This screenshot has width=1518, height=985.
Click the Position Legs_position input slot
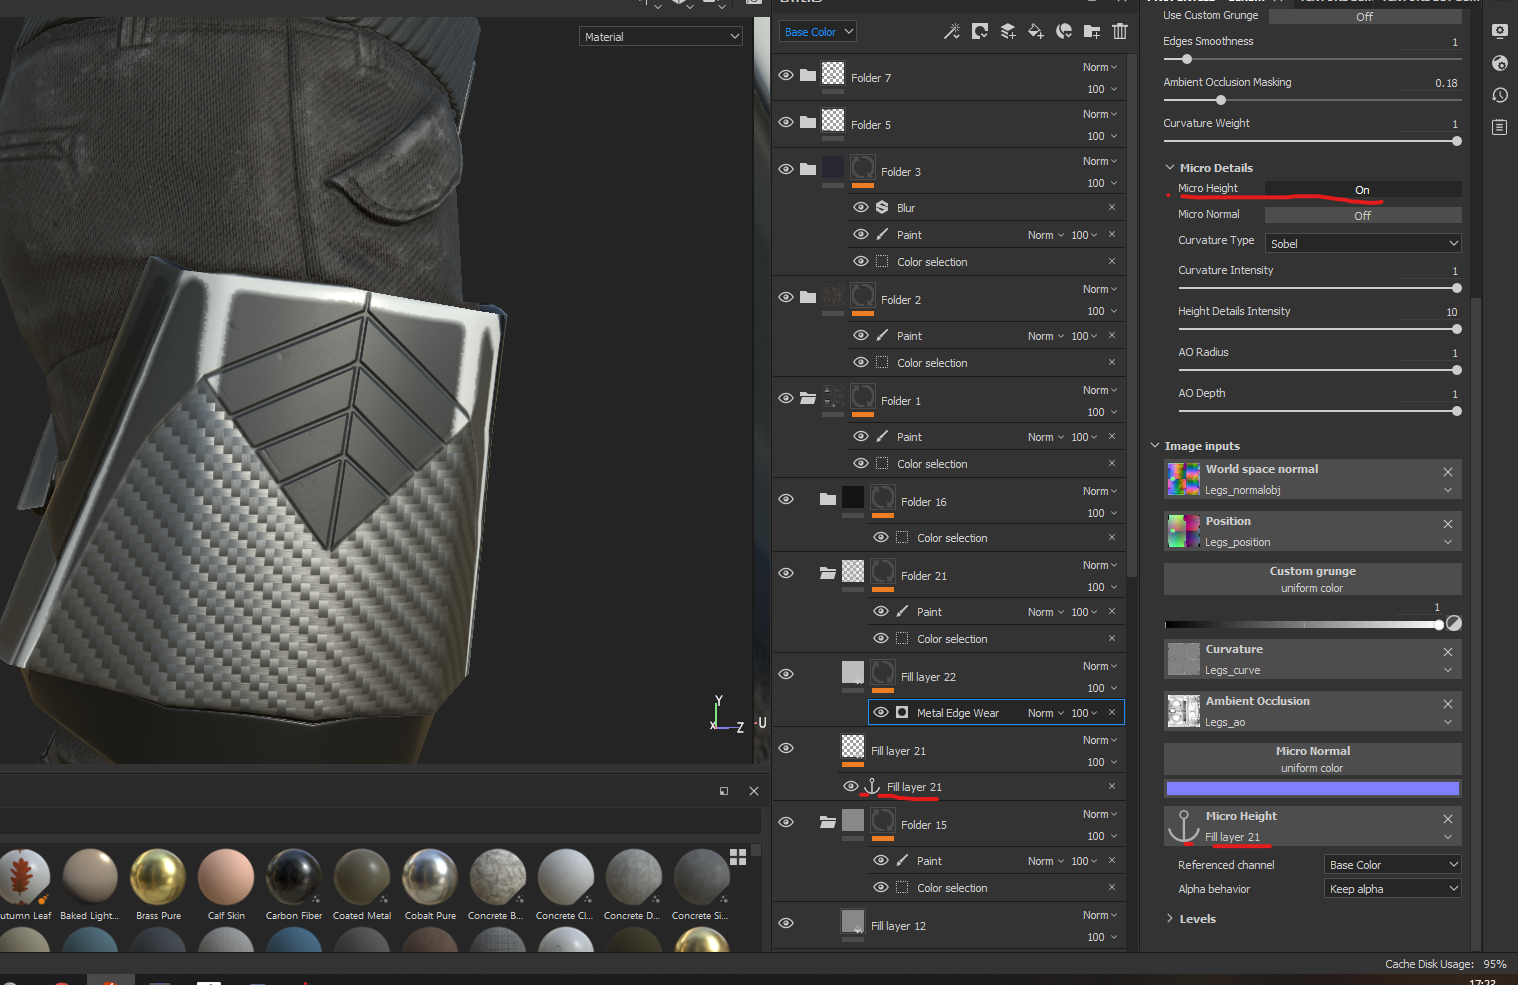click(1312, 531)
